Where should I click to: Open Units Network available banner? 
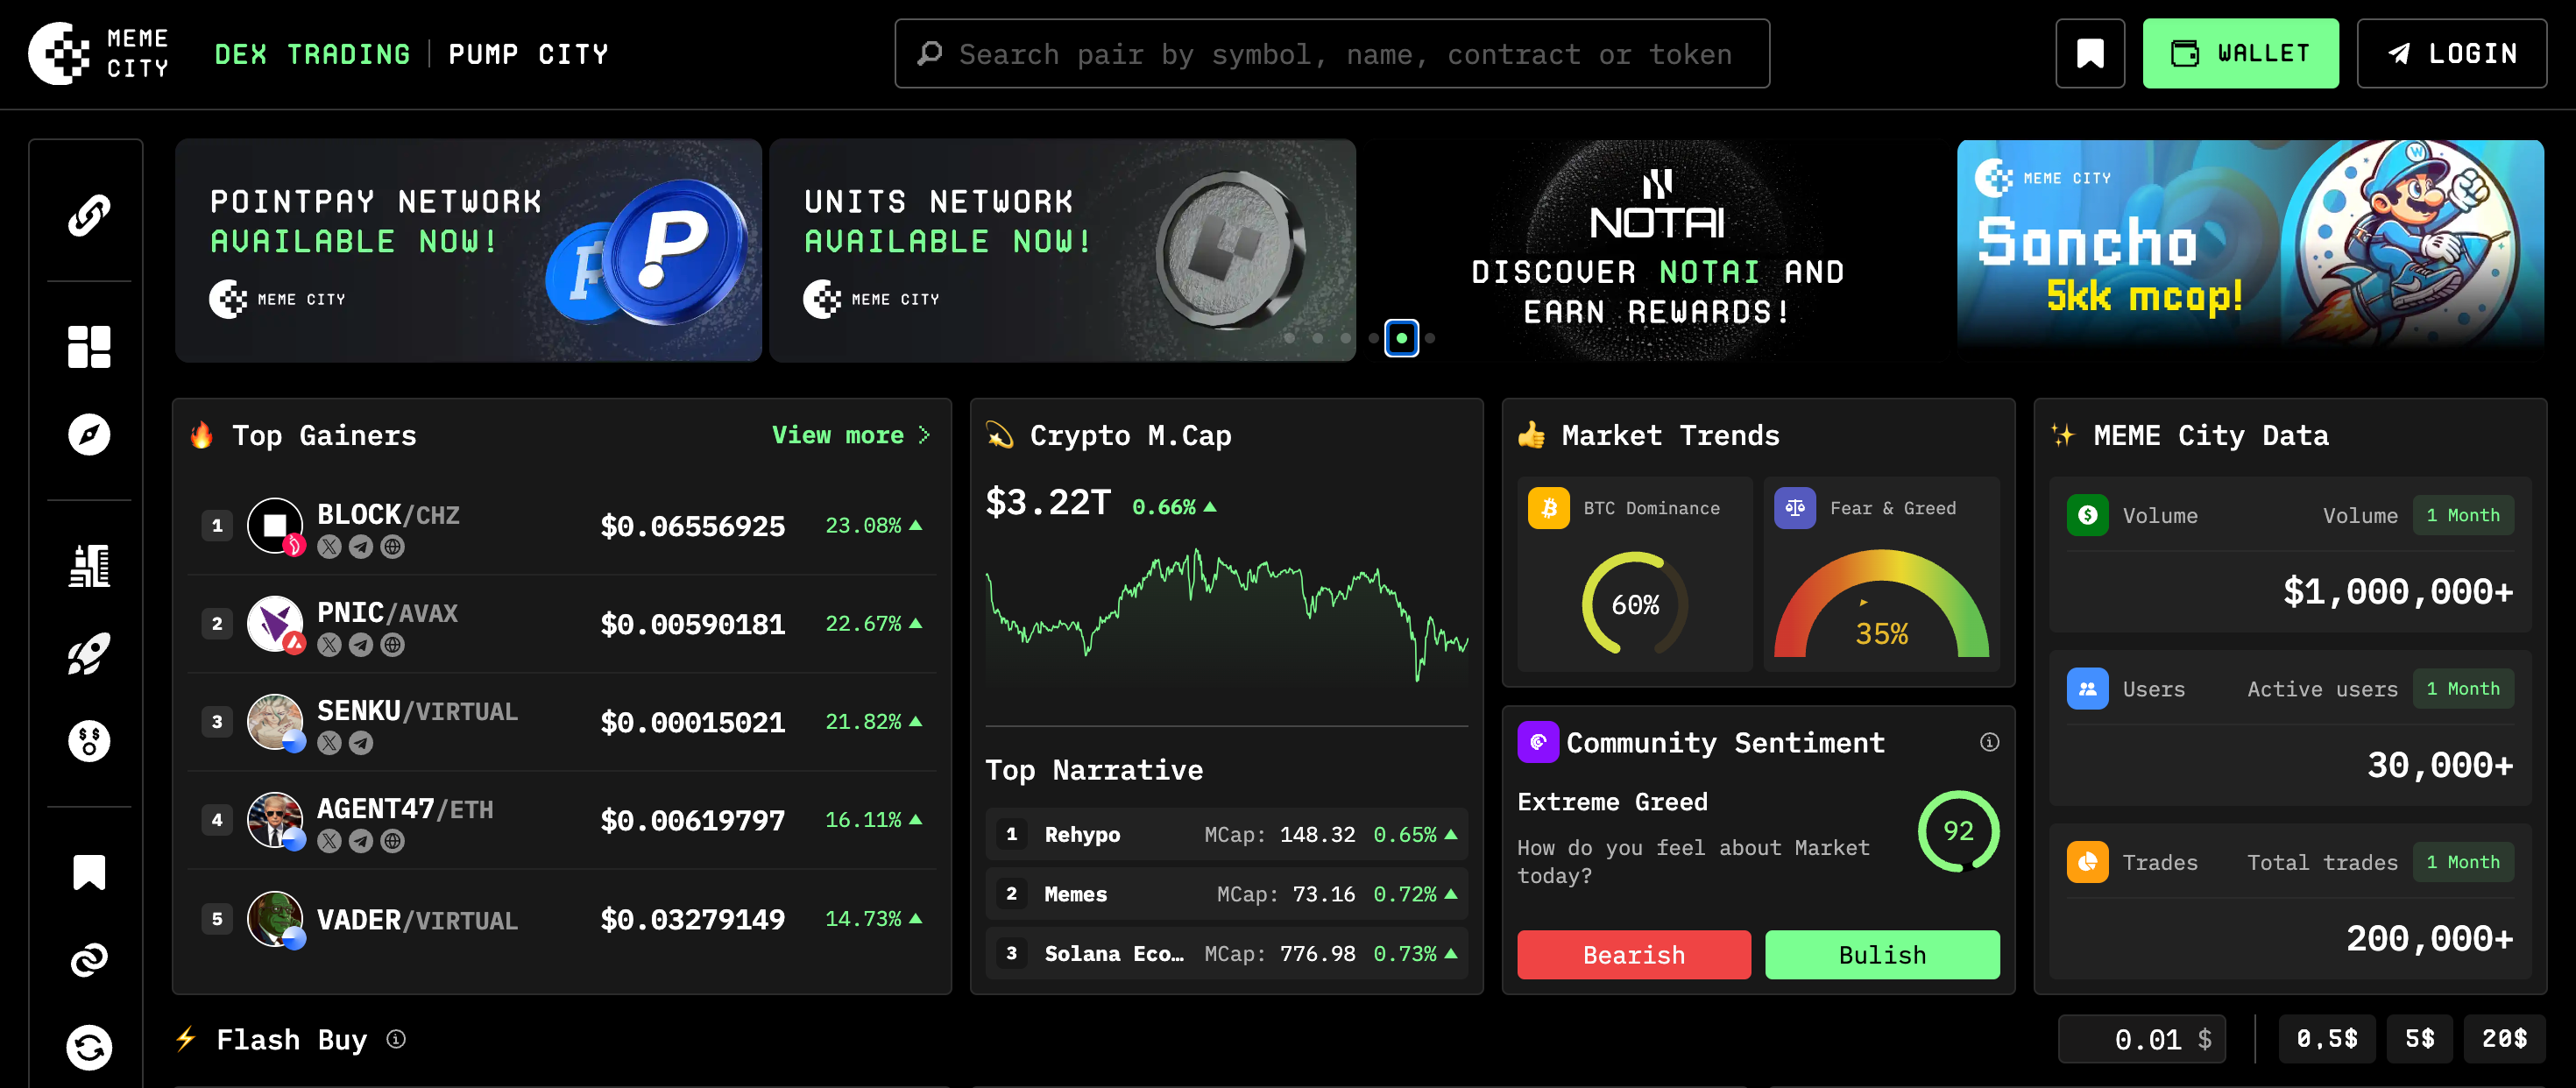pyautogui.click(x=1062, y=250)
